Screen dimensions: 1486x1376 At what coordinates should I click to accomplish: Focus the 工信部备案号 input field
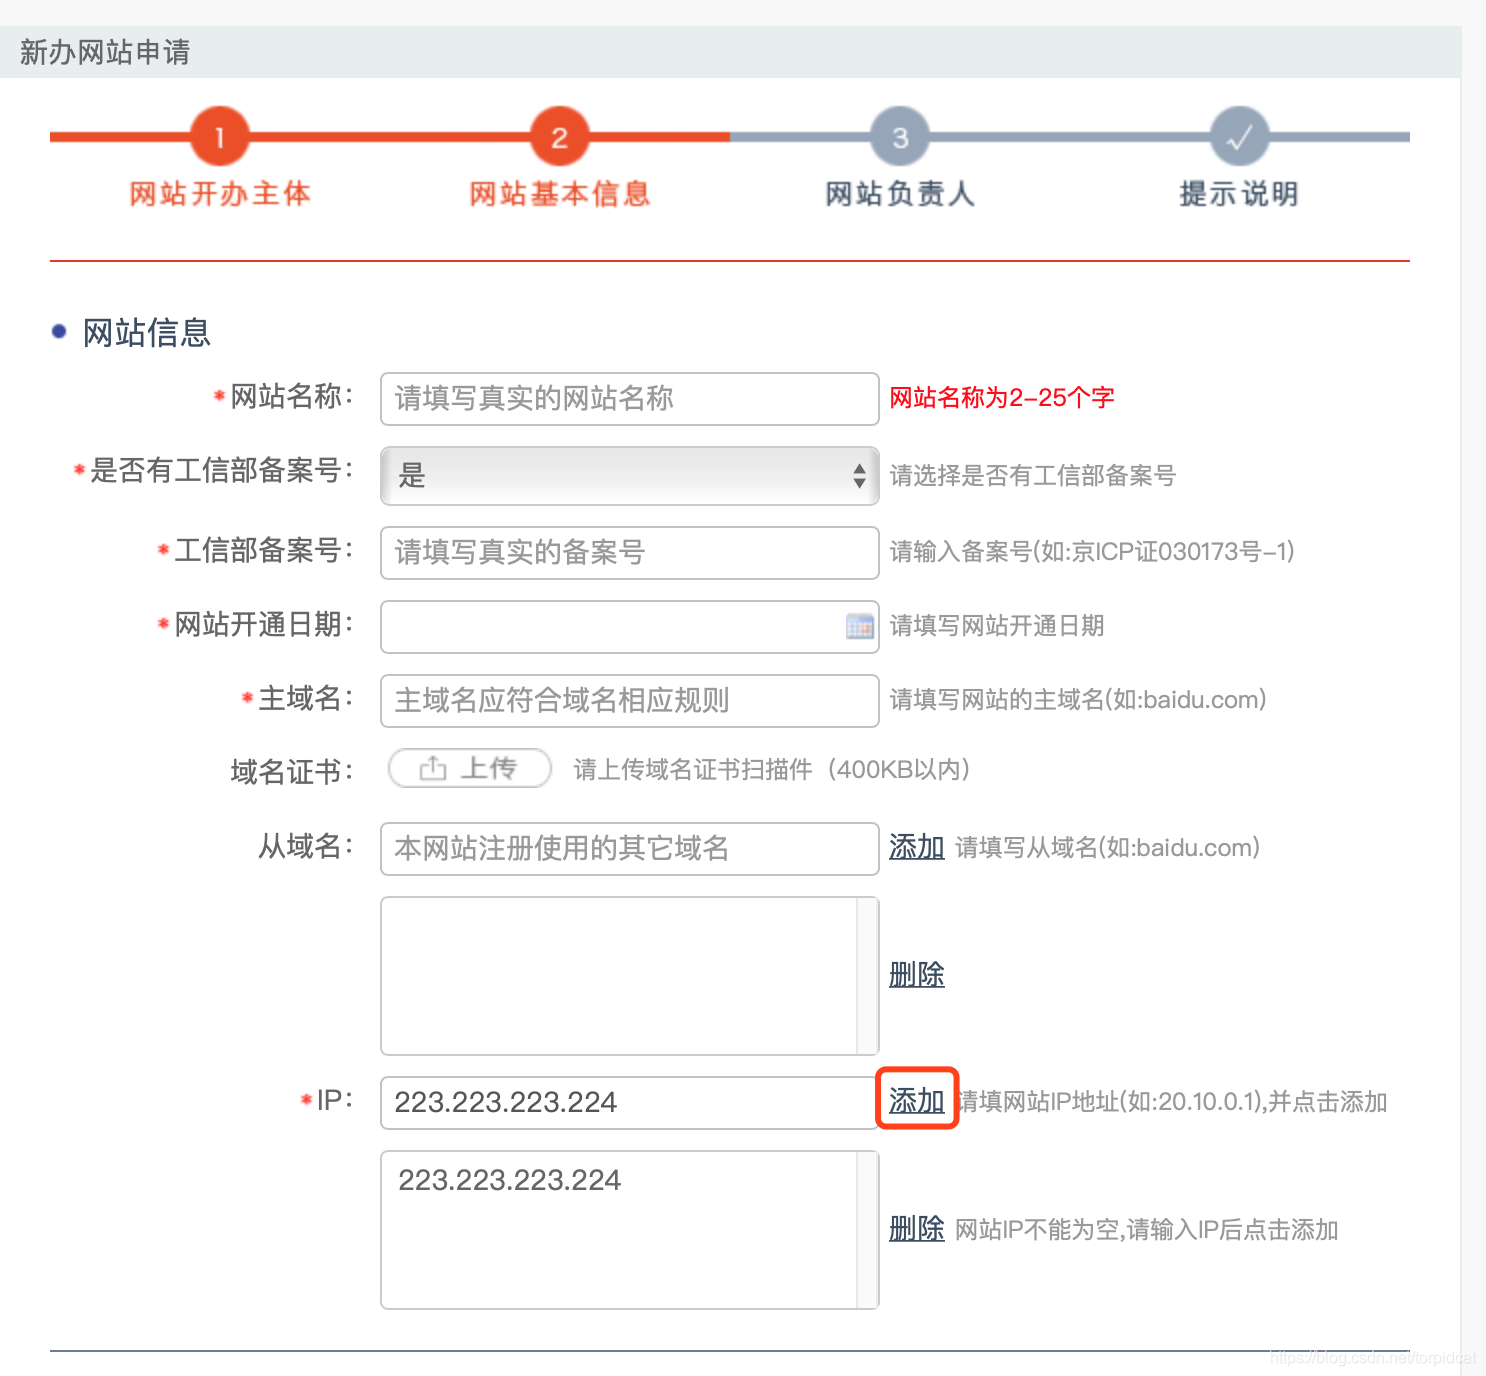[x=629, y=553]
